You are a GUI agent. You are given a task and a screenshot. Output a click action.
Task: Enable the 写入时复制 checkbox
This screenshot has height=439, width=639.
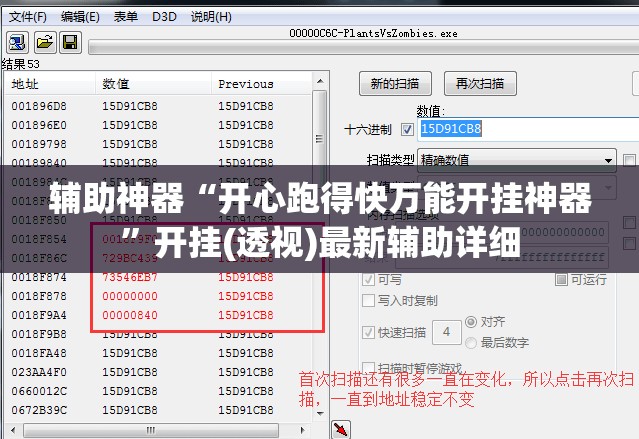[x=368, y=301]
